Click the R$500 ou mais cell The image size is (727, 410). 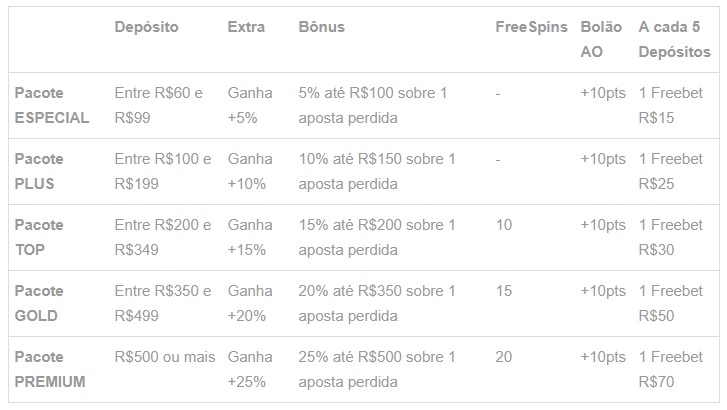tap(165, 357)
